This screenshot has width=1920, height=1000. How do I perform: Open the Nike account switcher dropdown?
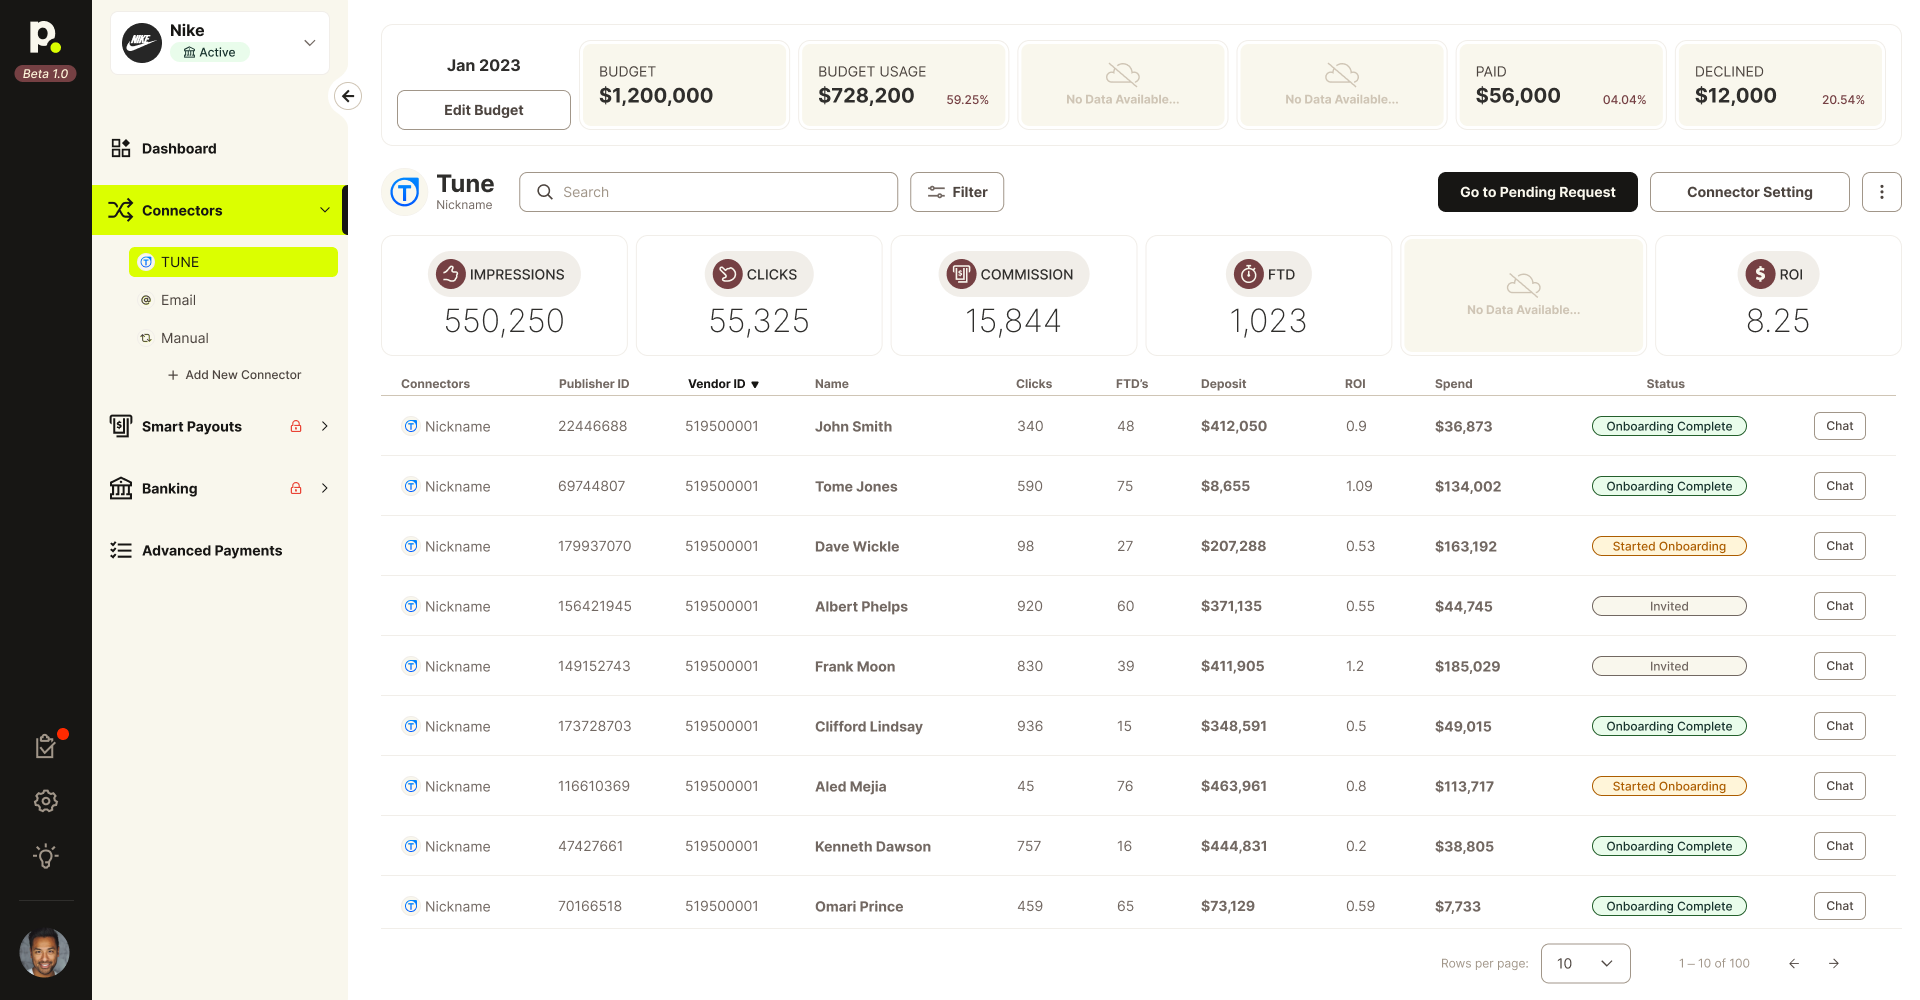tap(309, 43)
